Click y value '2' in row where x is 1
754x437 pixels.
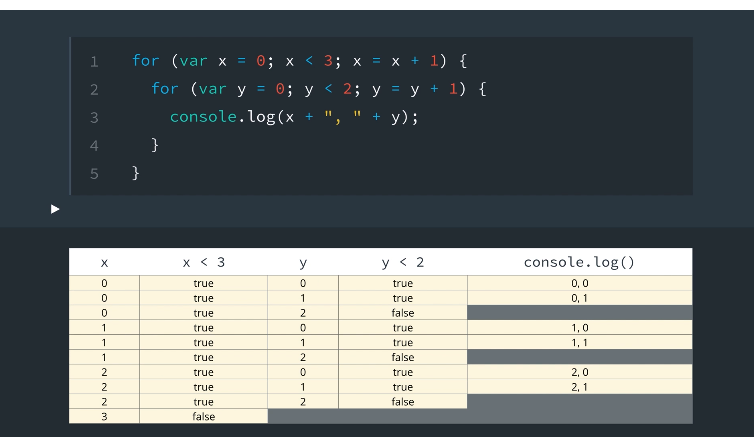click(x=303, y=357)
